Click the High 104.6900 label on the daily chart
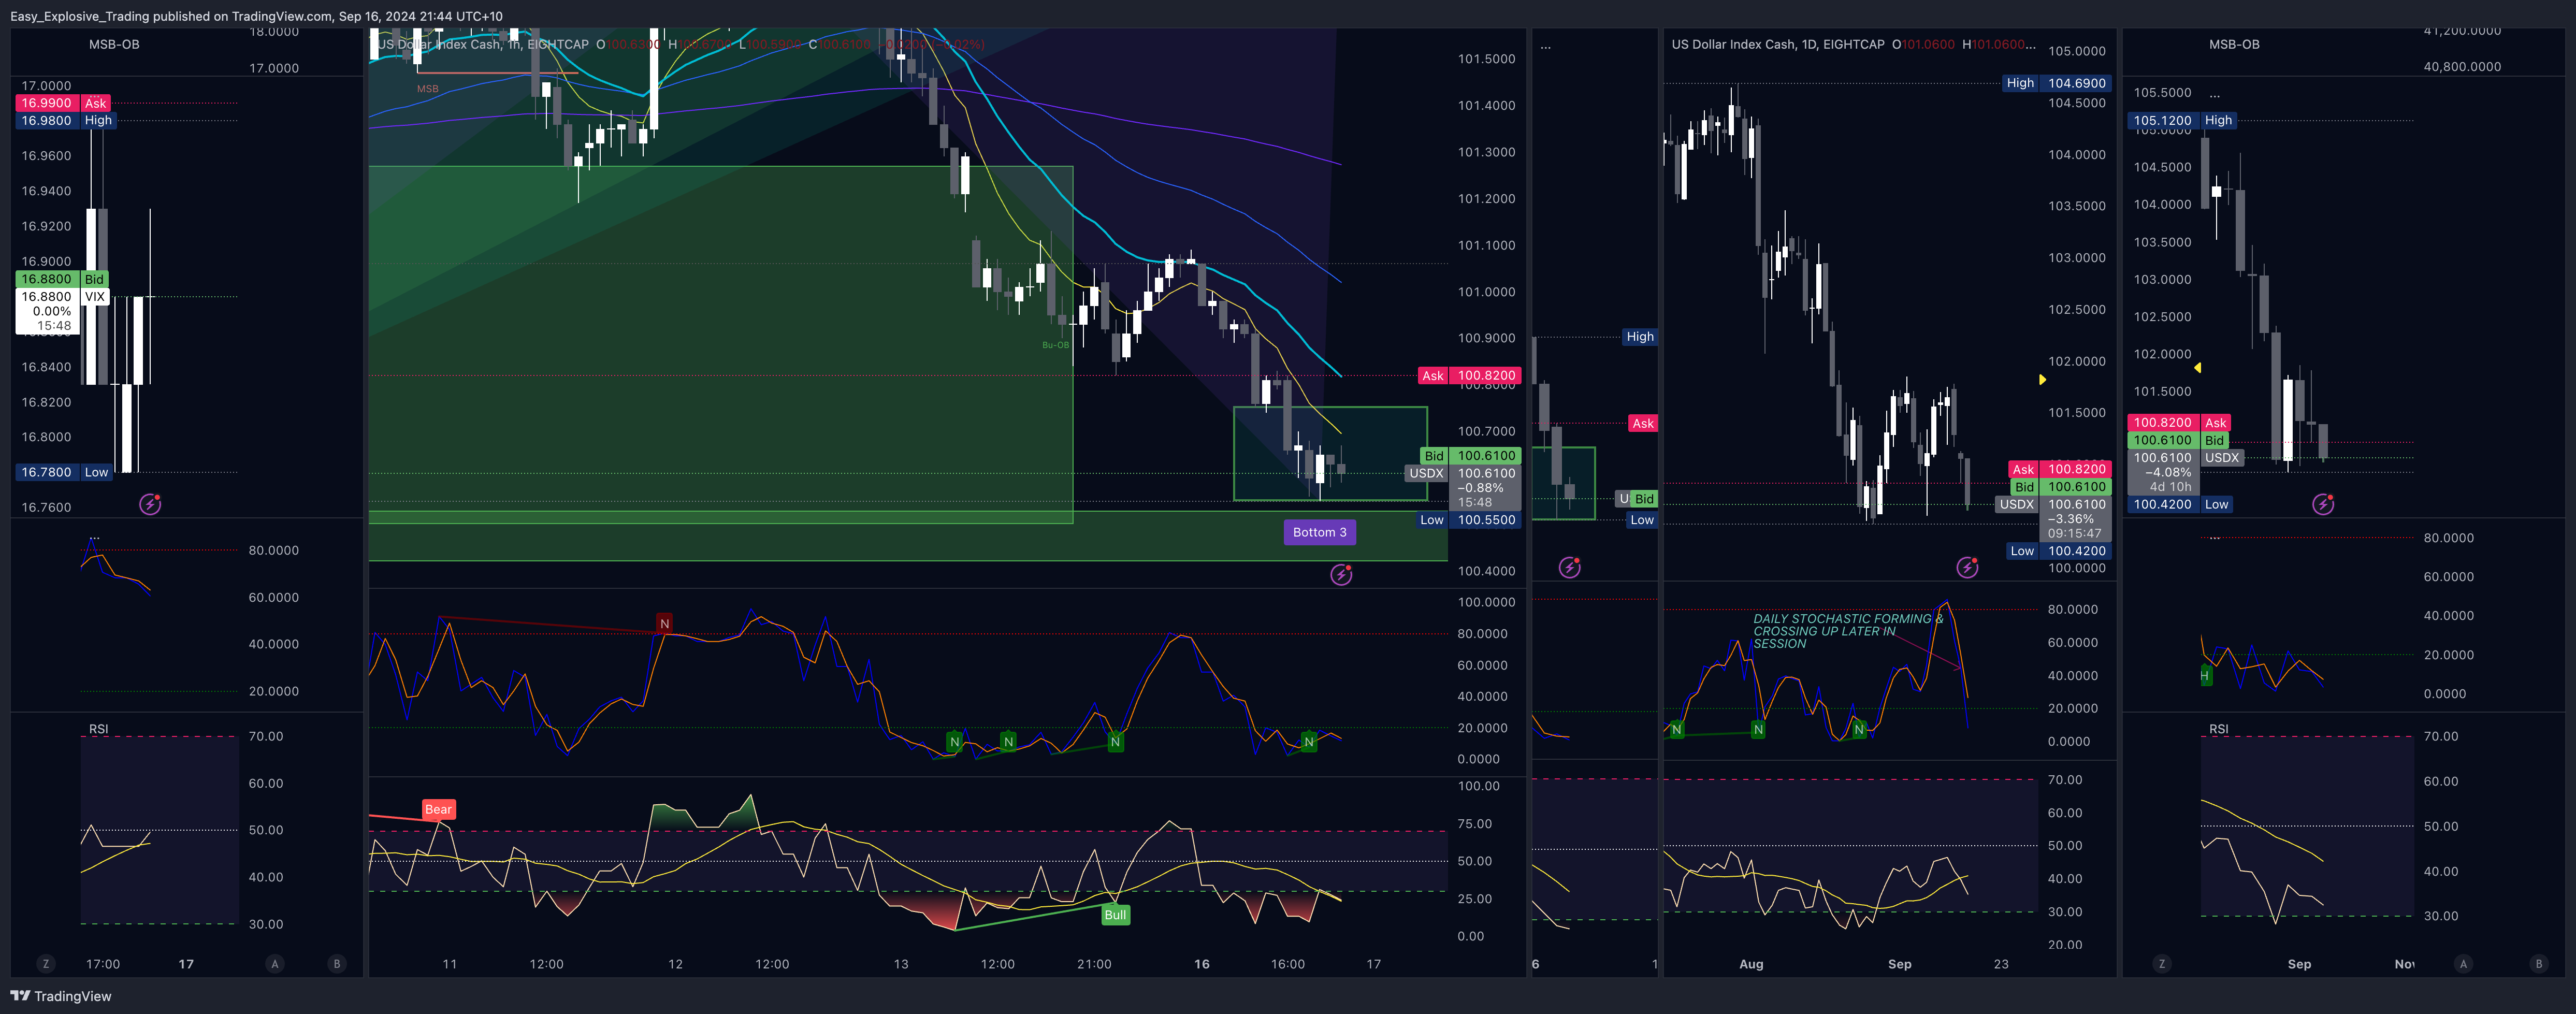The height and width of the screenshot is (1014, 2576). click(2057, 83)
